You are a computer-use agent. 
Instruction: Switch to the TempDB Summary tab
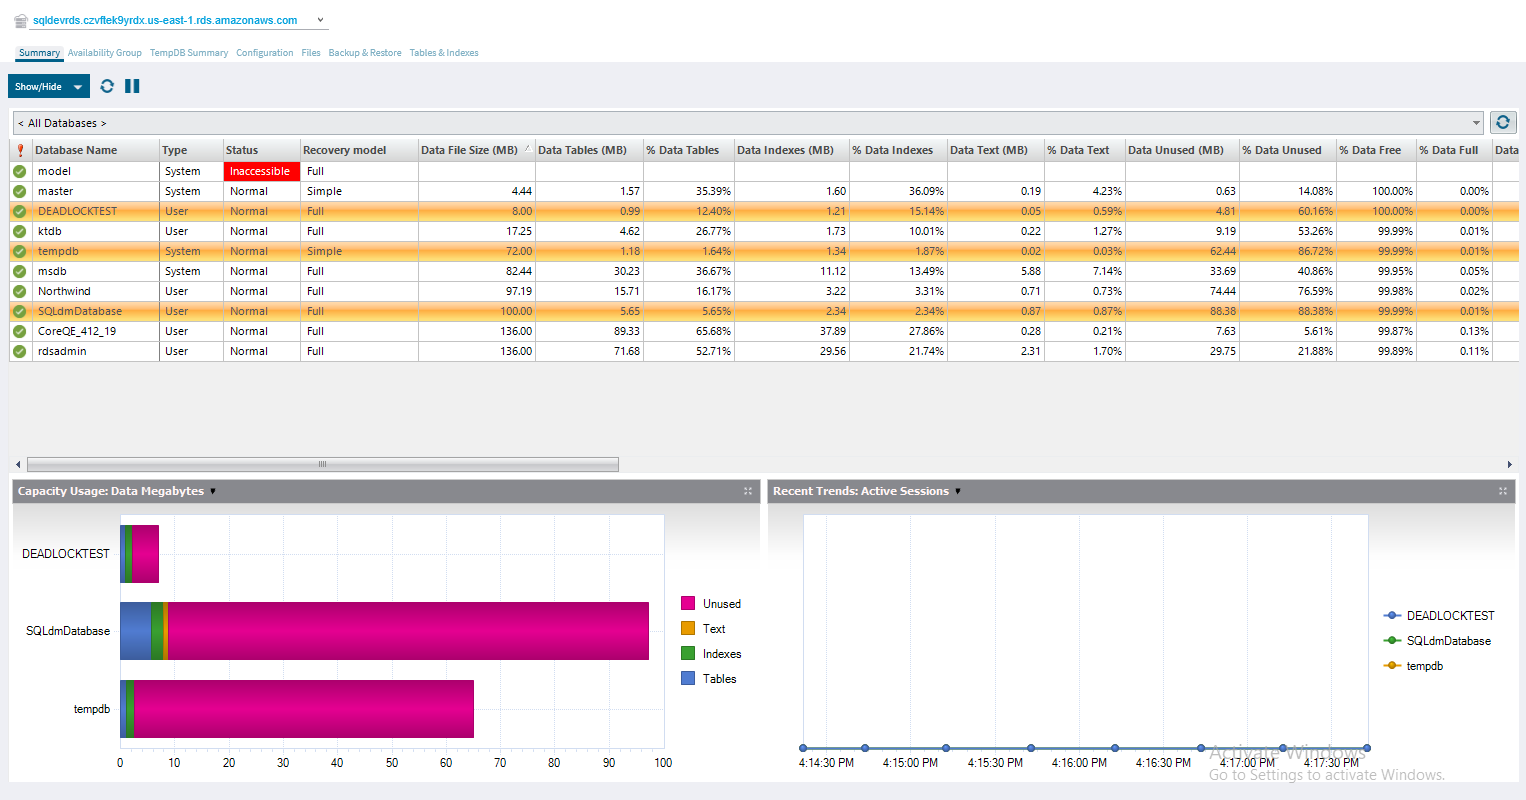tap(189, 53)
